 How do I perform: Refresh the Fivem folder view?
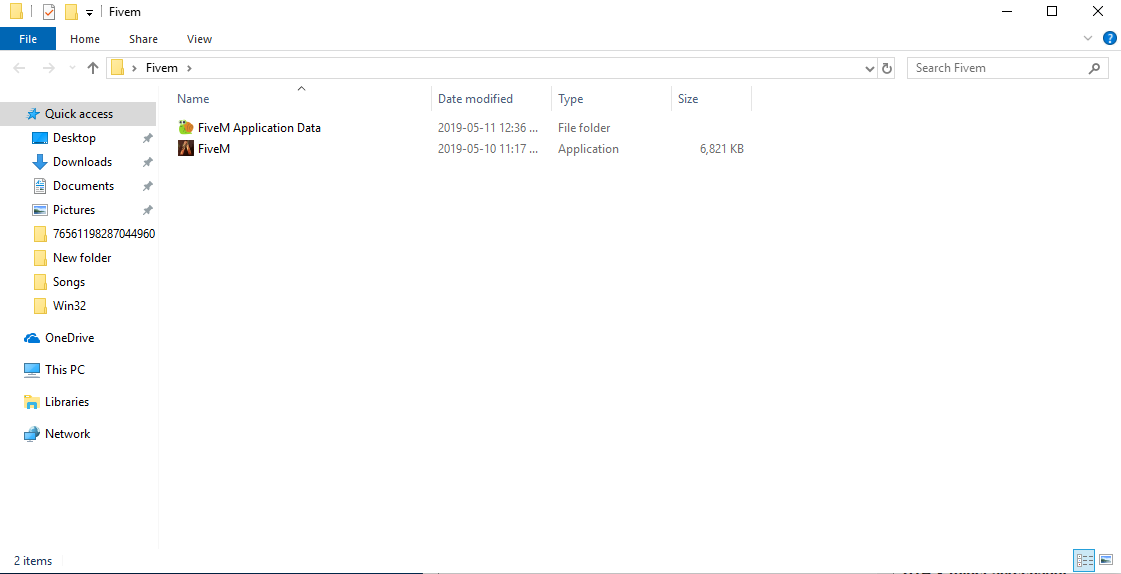(887, 69)
